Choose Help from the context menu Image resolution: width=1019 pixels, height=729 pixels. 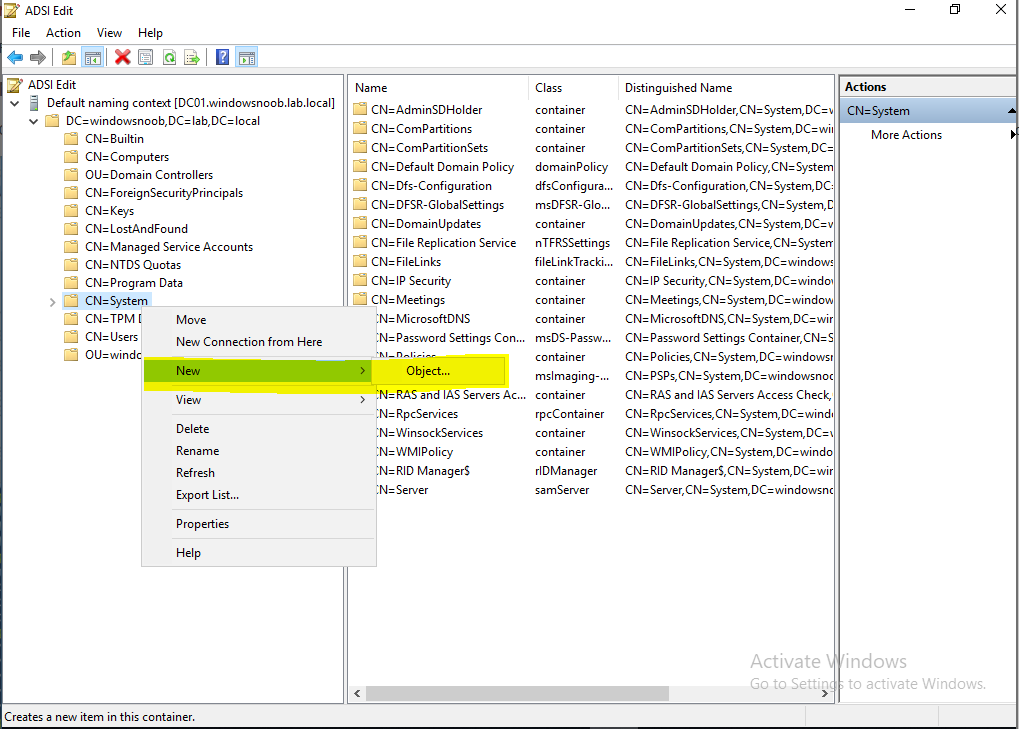click(x=259, y=553)
